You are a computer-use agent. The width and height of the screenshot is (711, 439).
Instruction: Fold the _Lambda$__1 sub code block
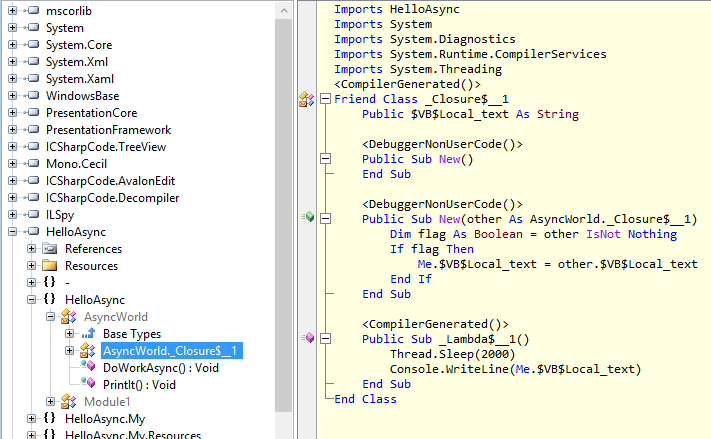(325, 338)
